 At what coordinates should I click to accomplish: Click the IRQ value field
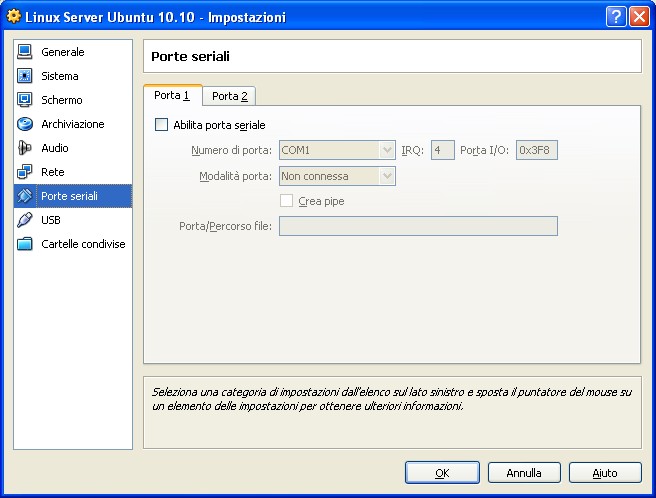442,150
